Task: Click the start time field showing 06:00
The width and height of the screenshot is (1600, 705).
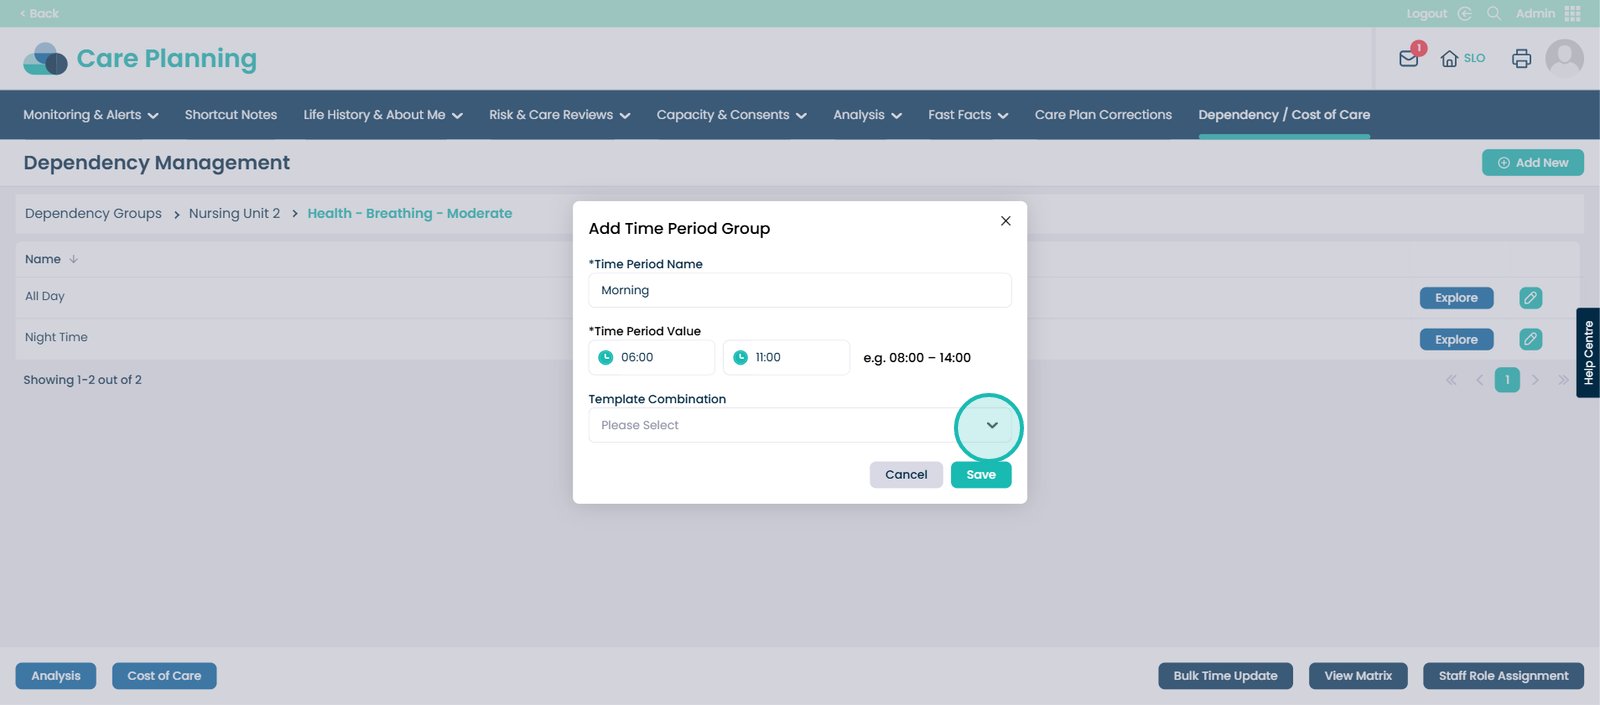Action: pyautogui.click(x=652, y=358)
